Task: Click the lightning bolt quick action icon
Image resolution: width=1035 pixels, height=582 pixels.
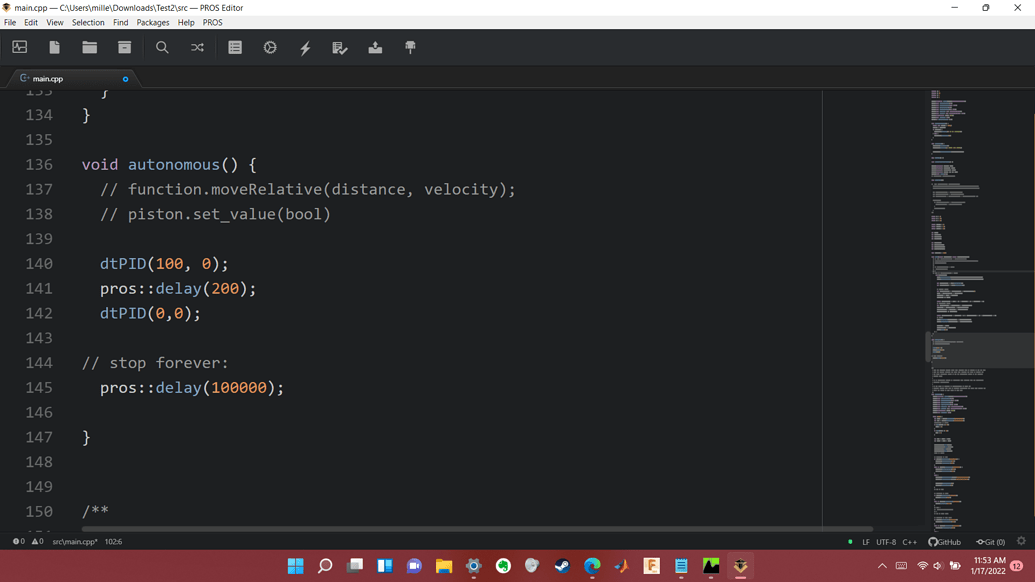Action: [x=305, y=47]
